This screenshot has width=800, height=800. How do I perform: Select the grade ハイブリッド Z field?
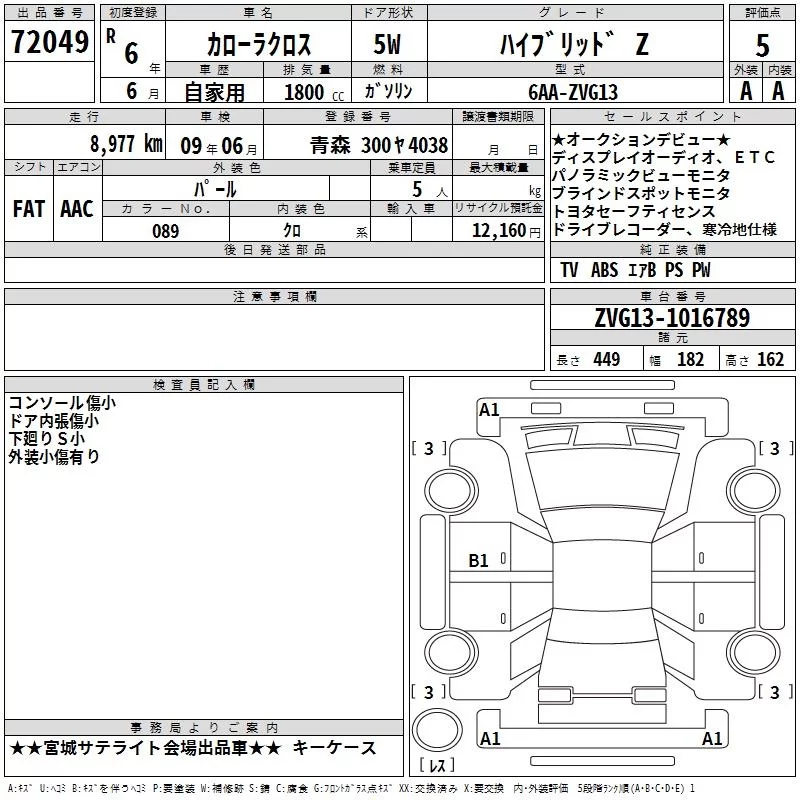point(573,44)
